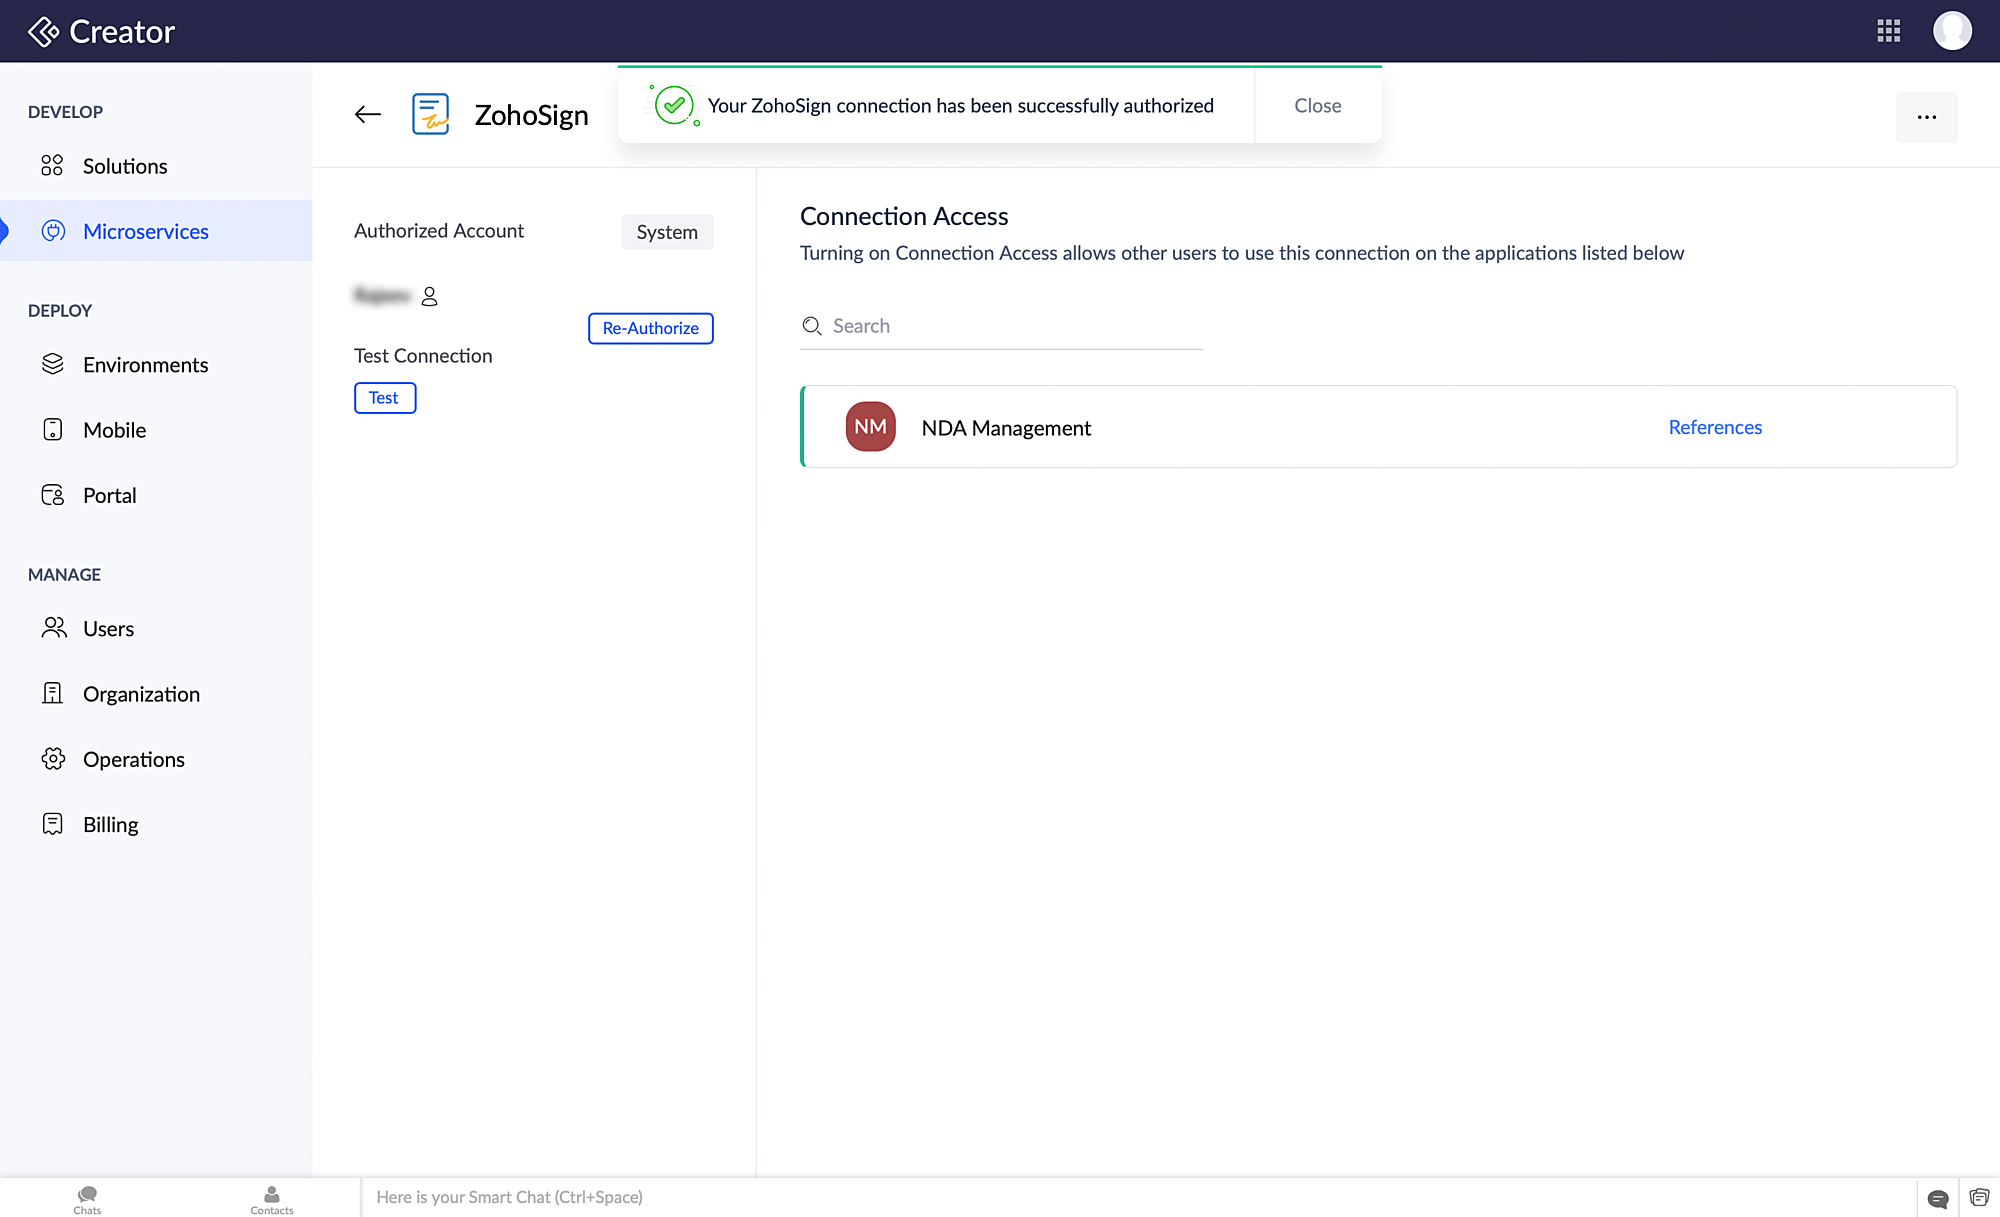Open the user profile avatar
Viewport: 2000px width, 1217px height.
(1951, 31)
